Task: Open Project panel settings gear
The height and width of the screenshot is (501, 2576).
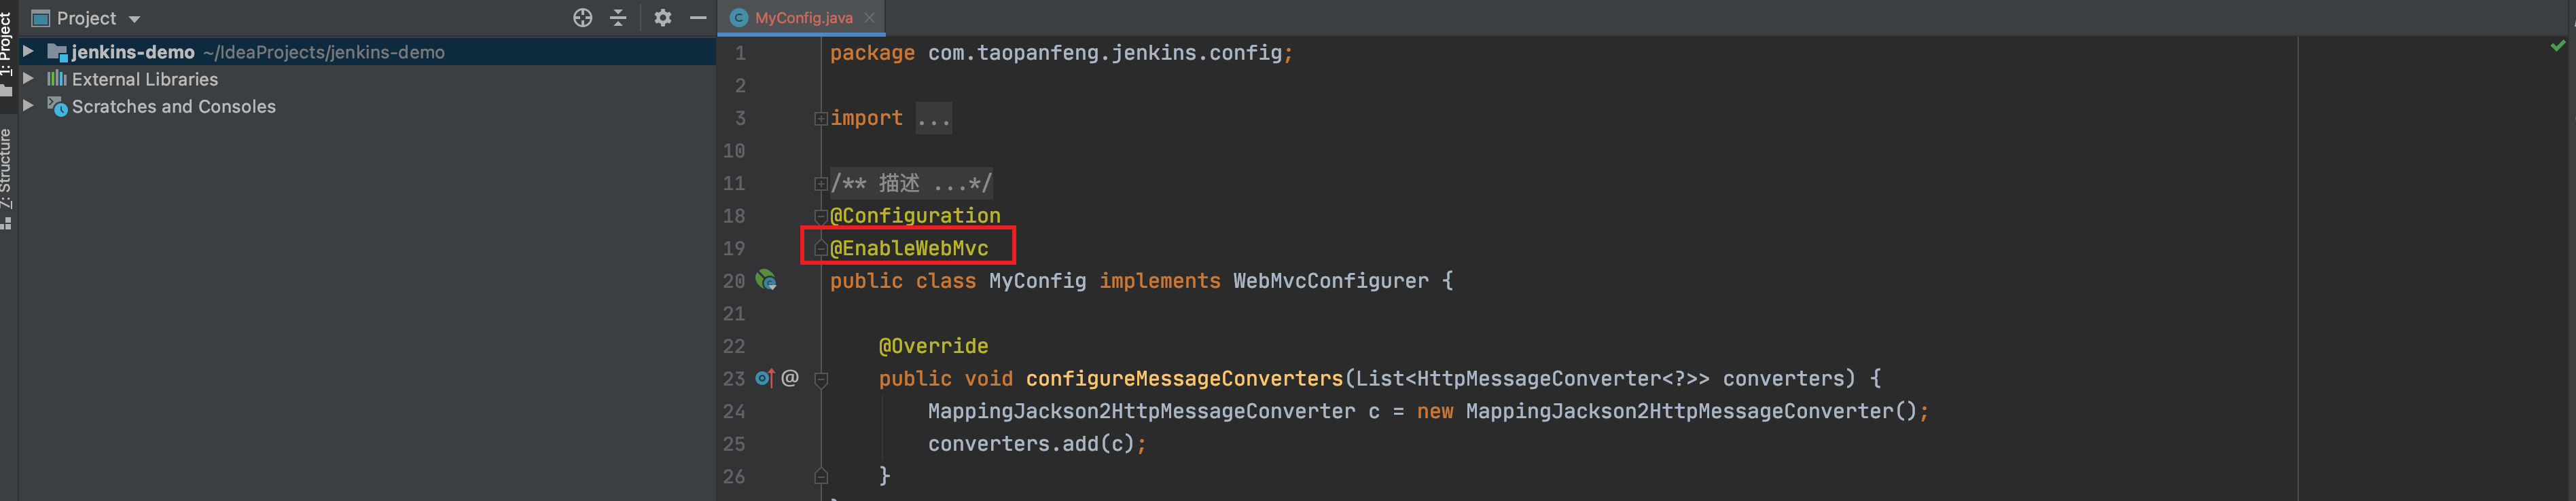Action: (662, 18)
